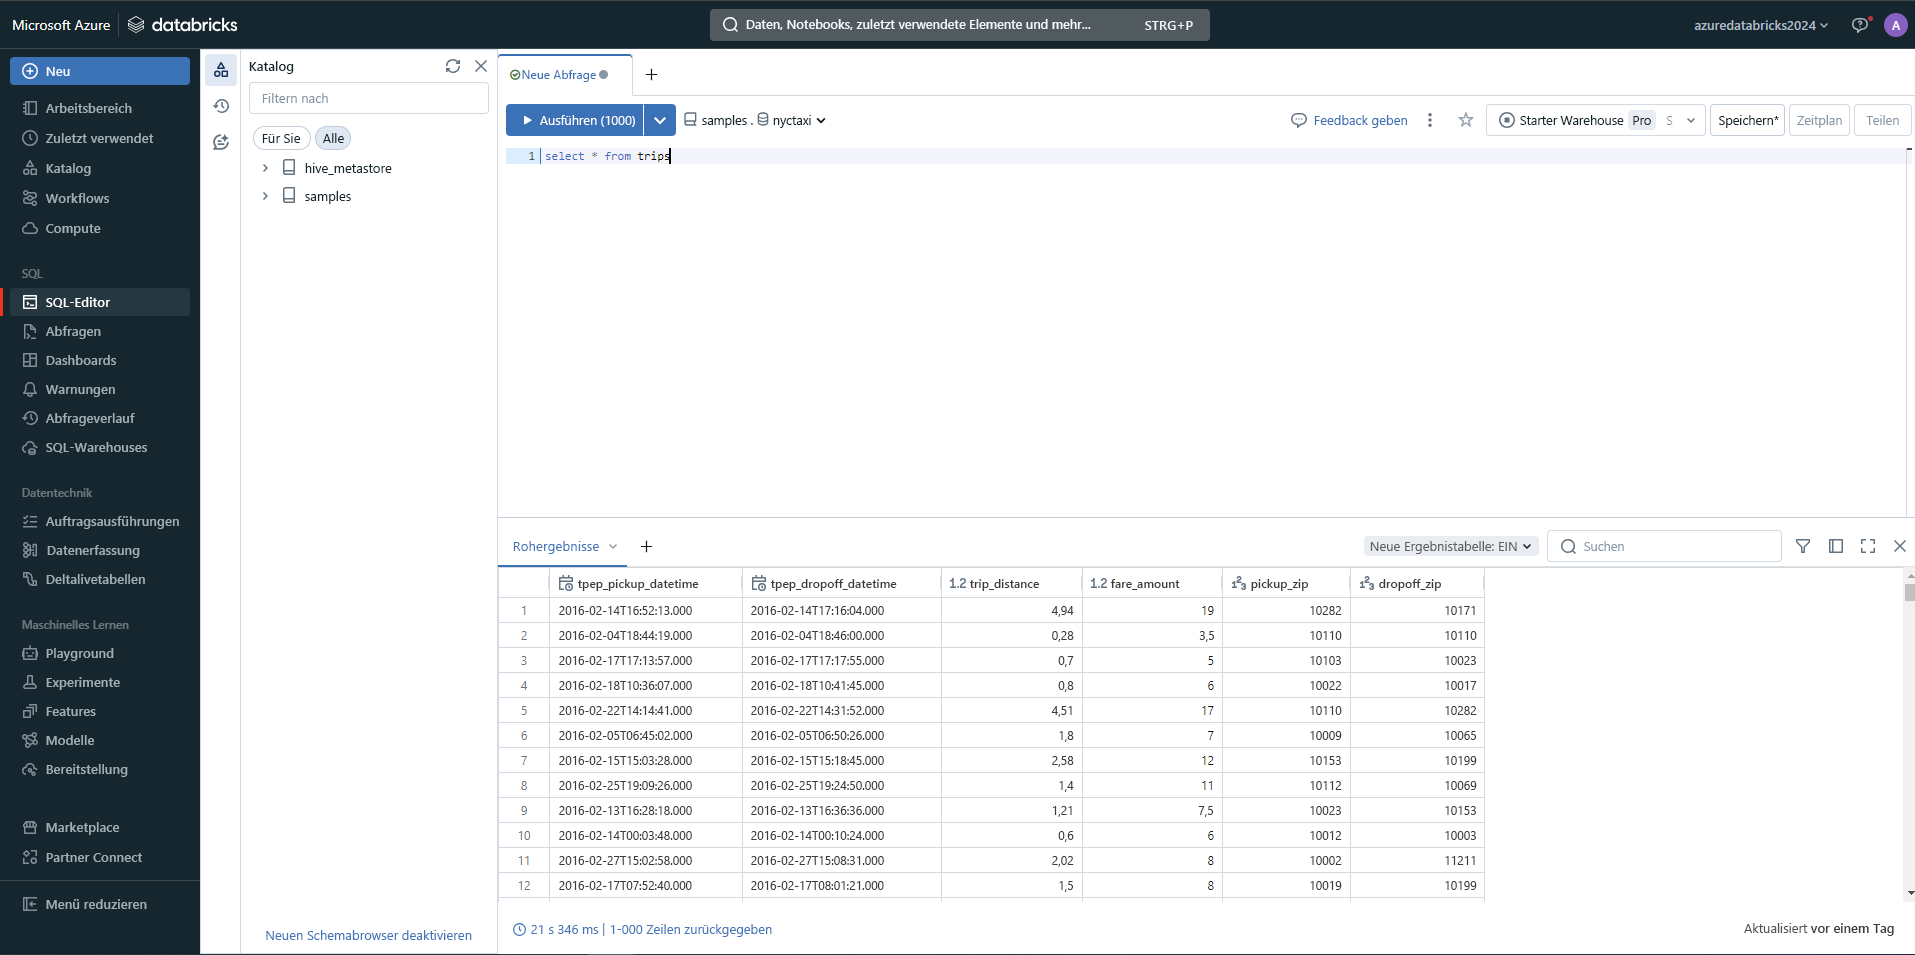The width and height of the screenshot is (1915, 955).
Task: Expand the samples catalog
Action: click(x=265, y=196)
